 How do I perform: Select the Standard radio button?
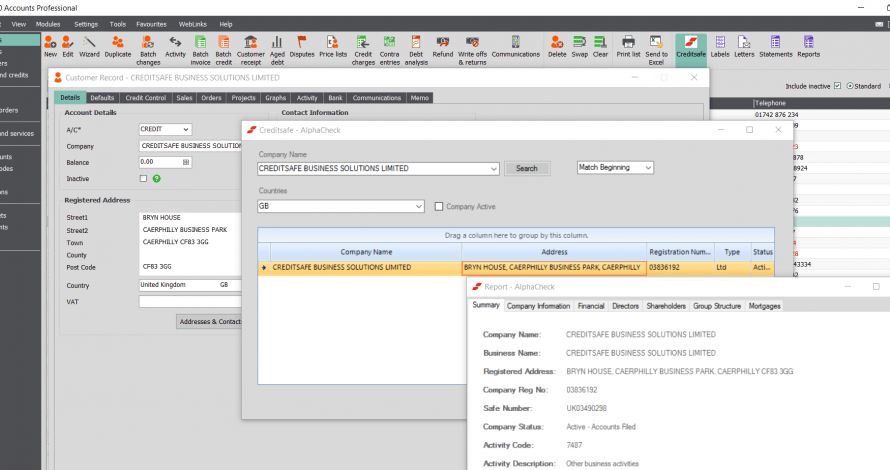click(850, 86)
